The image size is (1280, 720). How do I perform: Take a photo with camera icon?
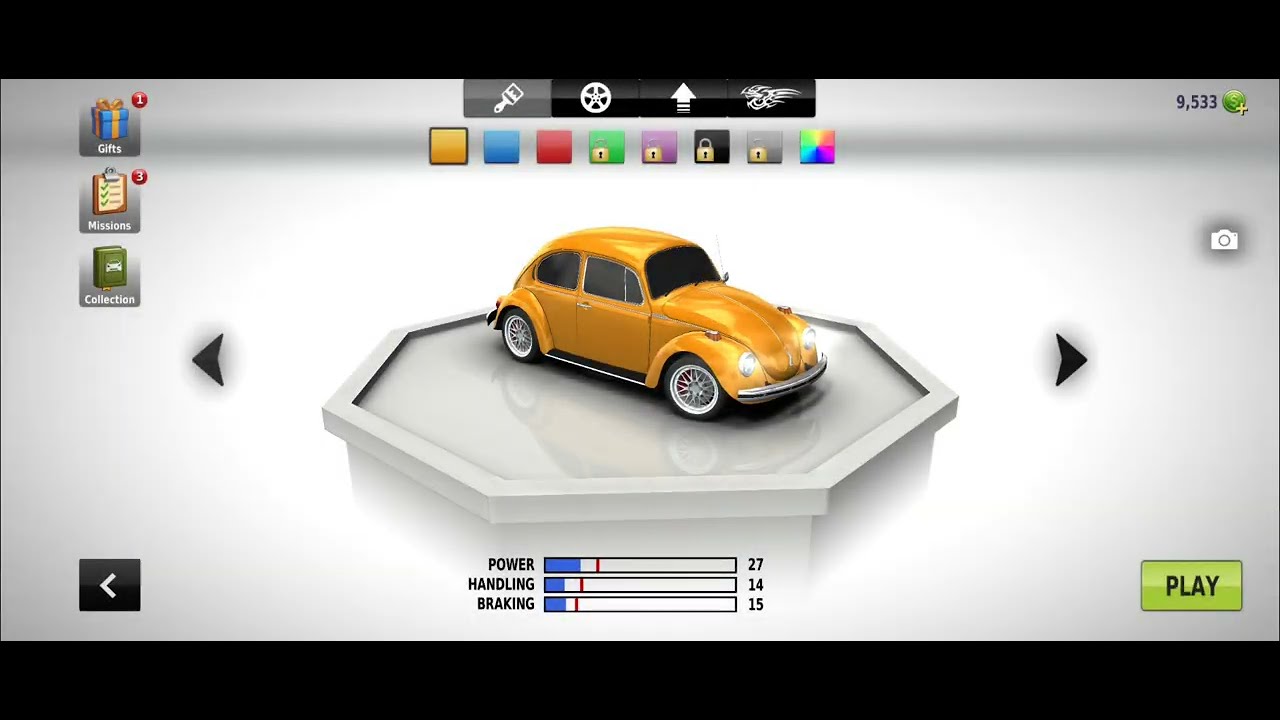pyautogui.click(x=1224, y=240)
